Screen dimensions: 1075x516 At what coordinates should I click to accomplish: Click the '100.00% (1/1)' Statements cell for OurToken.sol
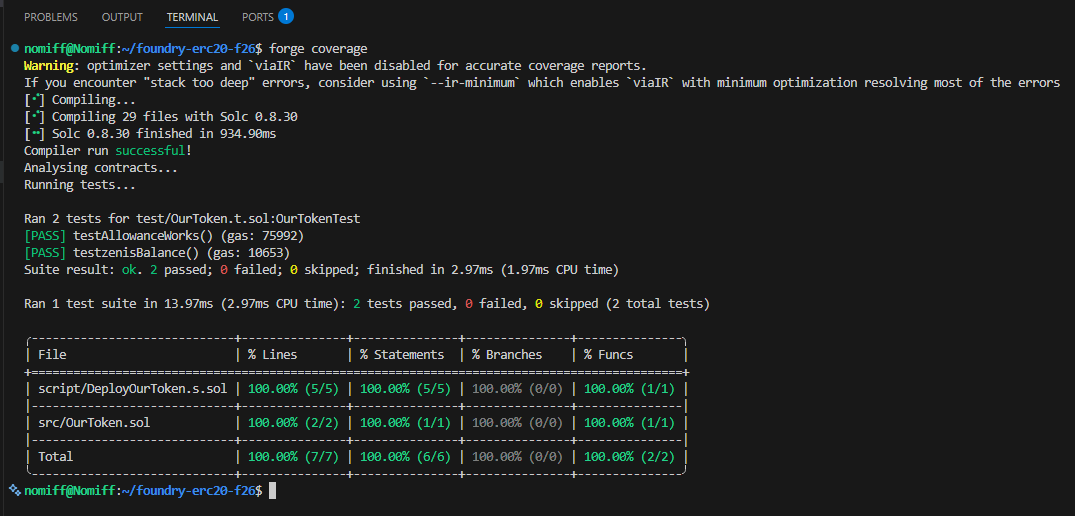click(x=405, y=422)
